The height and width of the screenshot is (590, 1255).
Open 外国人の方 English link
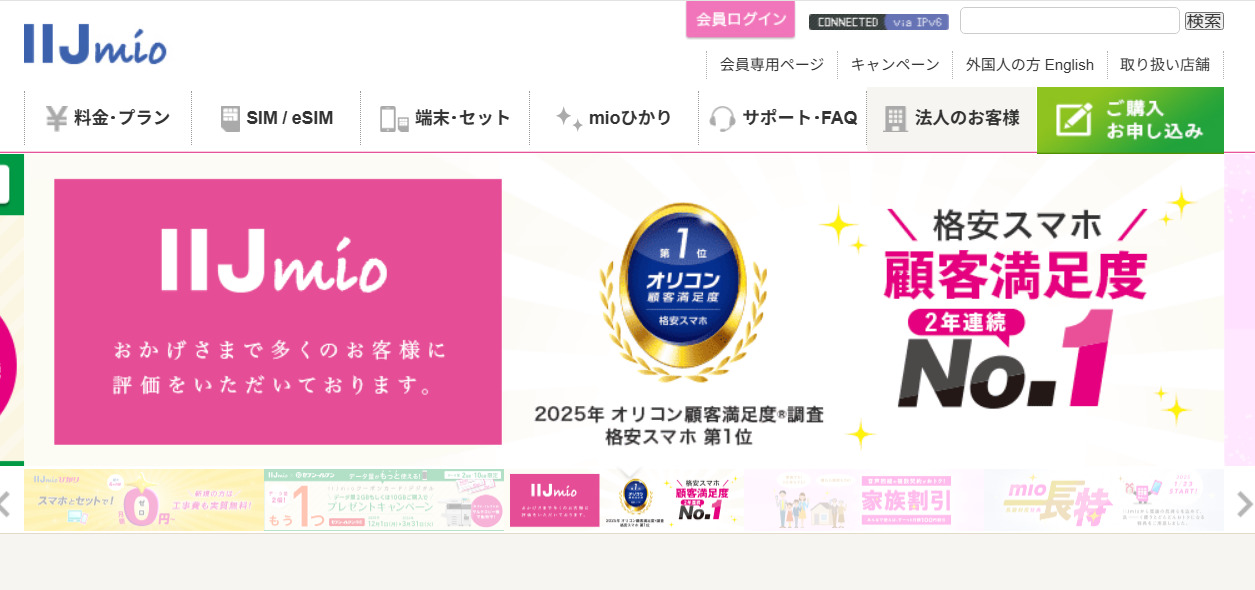(1030, 64)
